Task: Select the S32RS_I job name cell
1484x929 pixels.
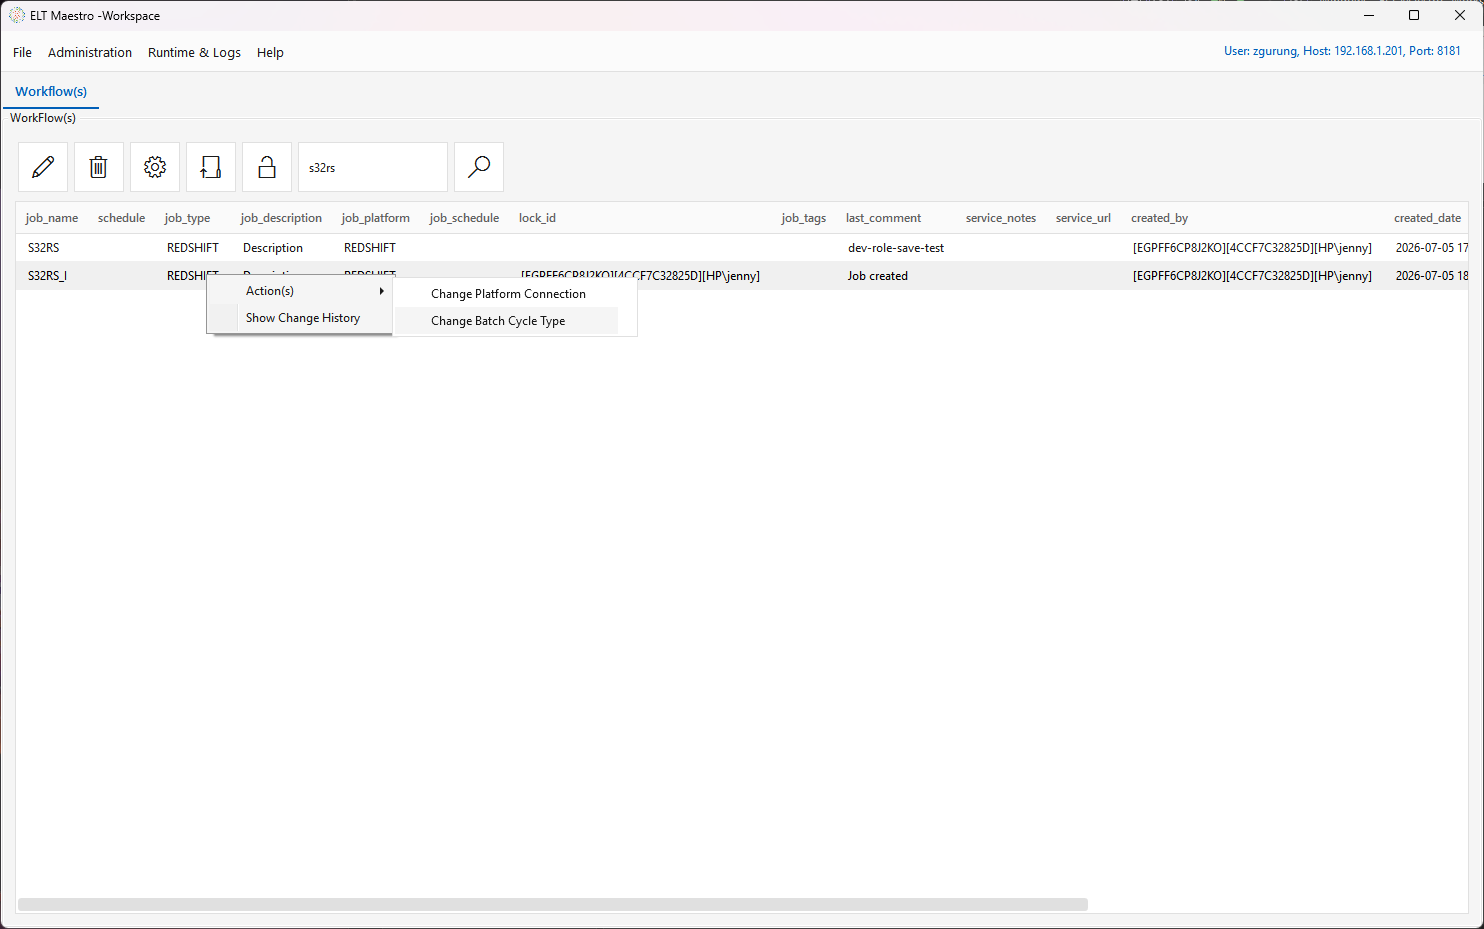Action: point(48,276)
